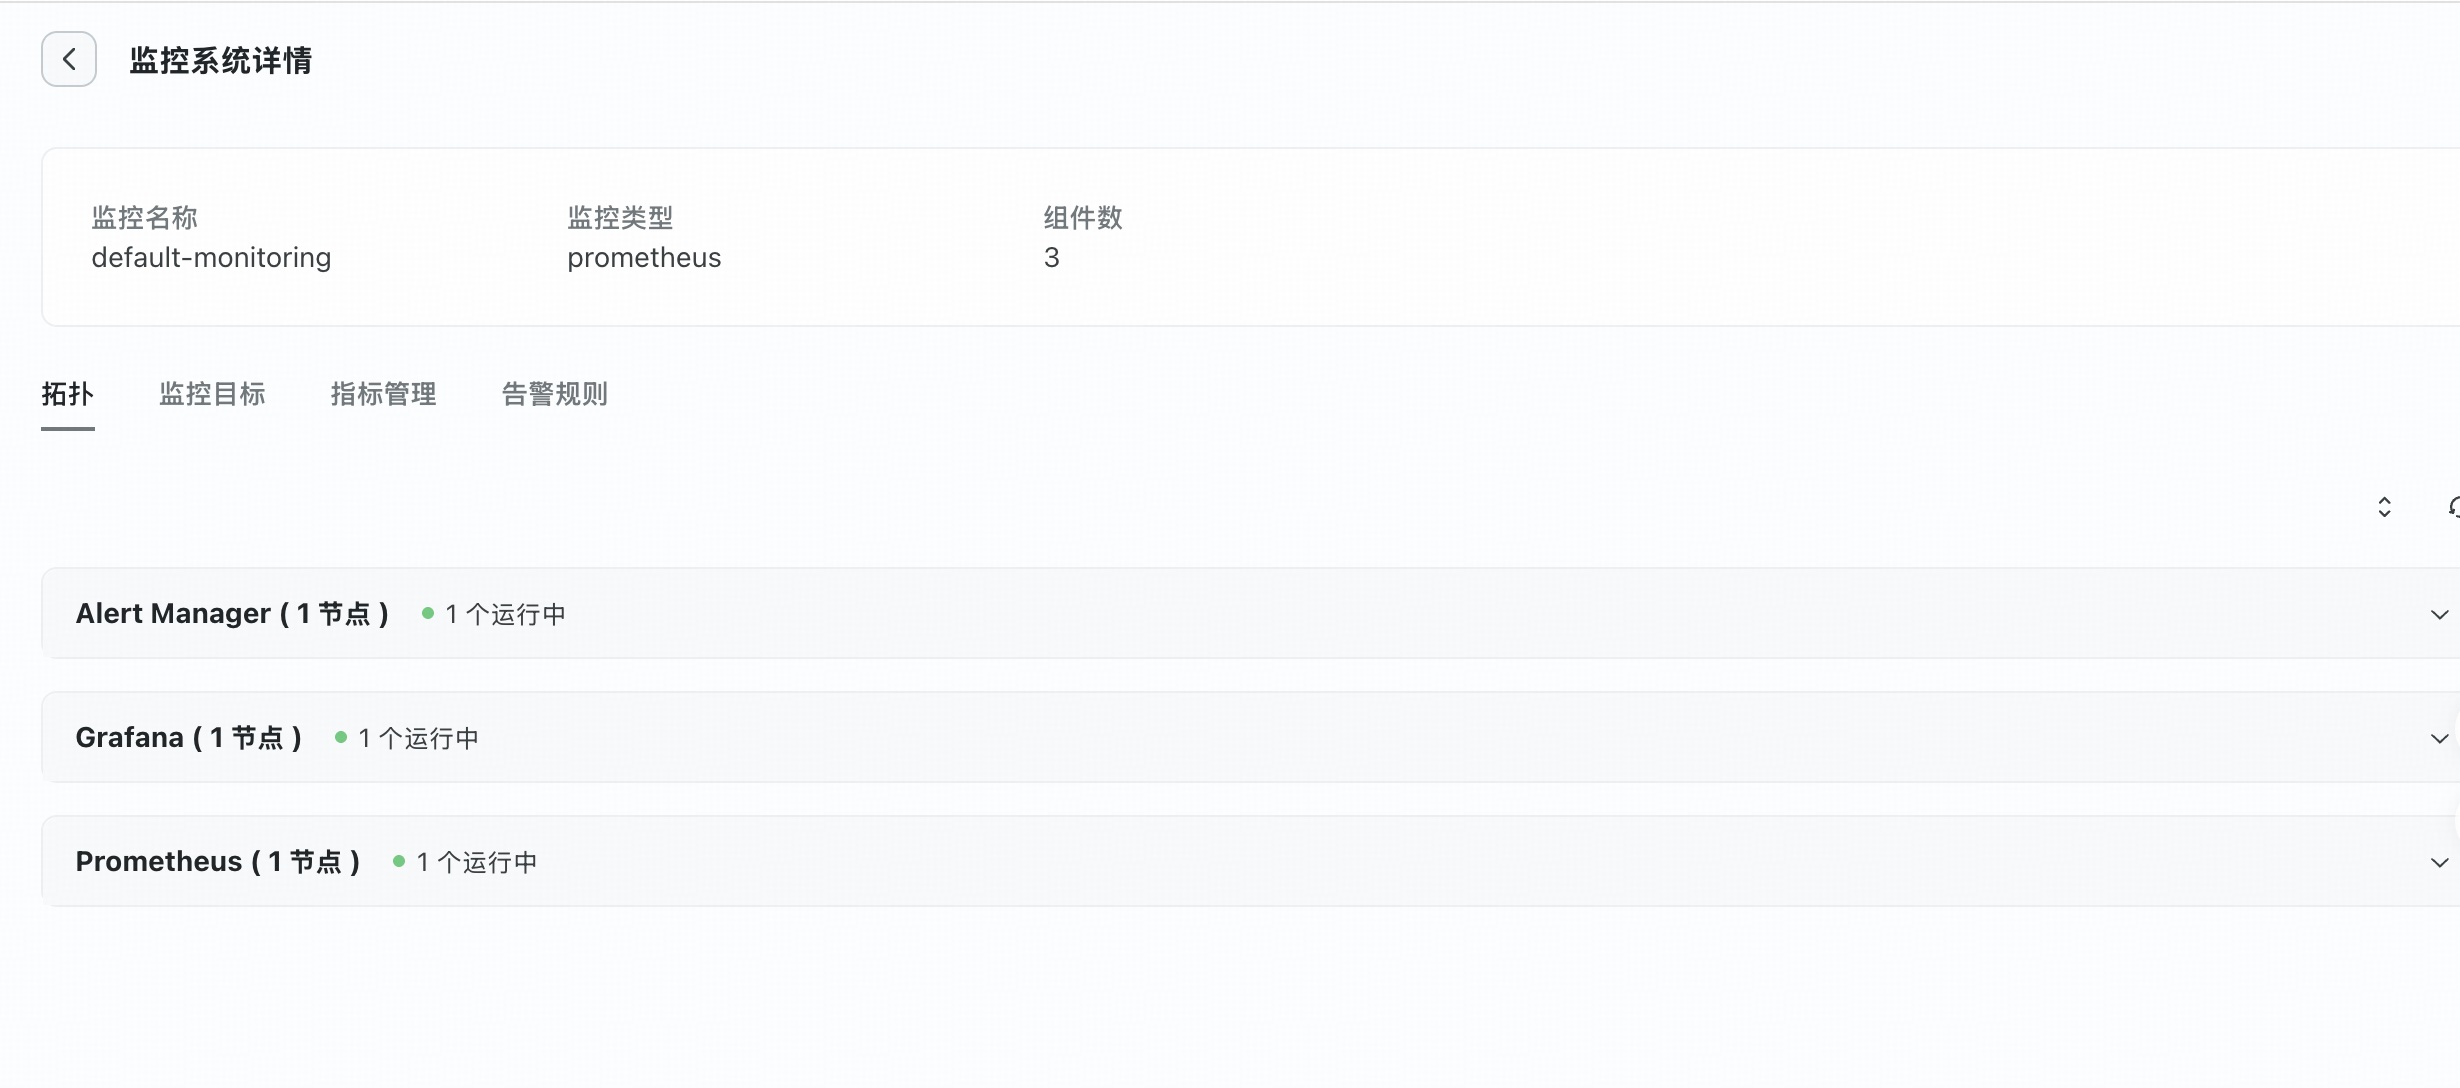Image resolution: width=2460 pixels, height=1088 pixels.
Task: Click the Alert Manager ( 1 节点 ) title
Action: point(232,613)
